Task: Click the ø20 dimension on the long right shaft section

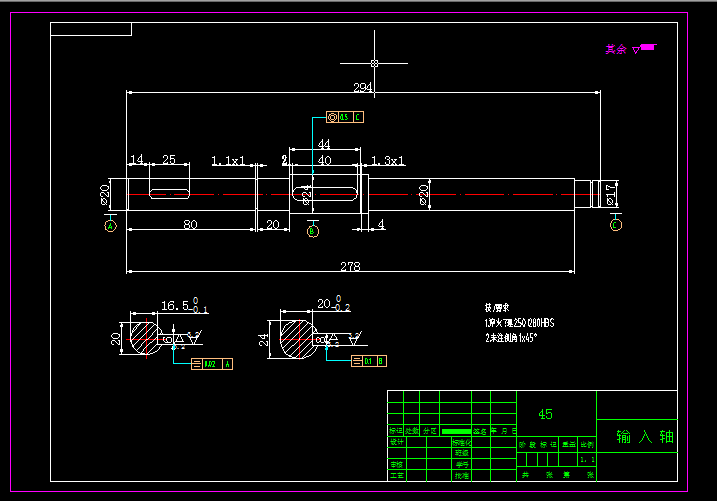Action: point(423,195)
